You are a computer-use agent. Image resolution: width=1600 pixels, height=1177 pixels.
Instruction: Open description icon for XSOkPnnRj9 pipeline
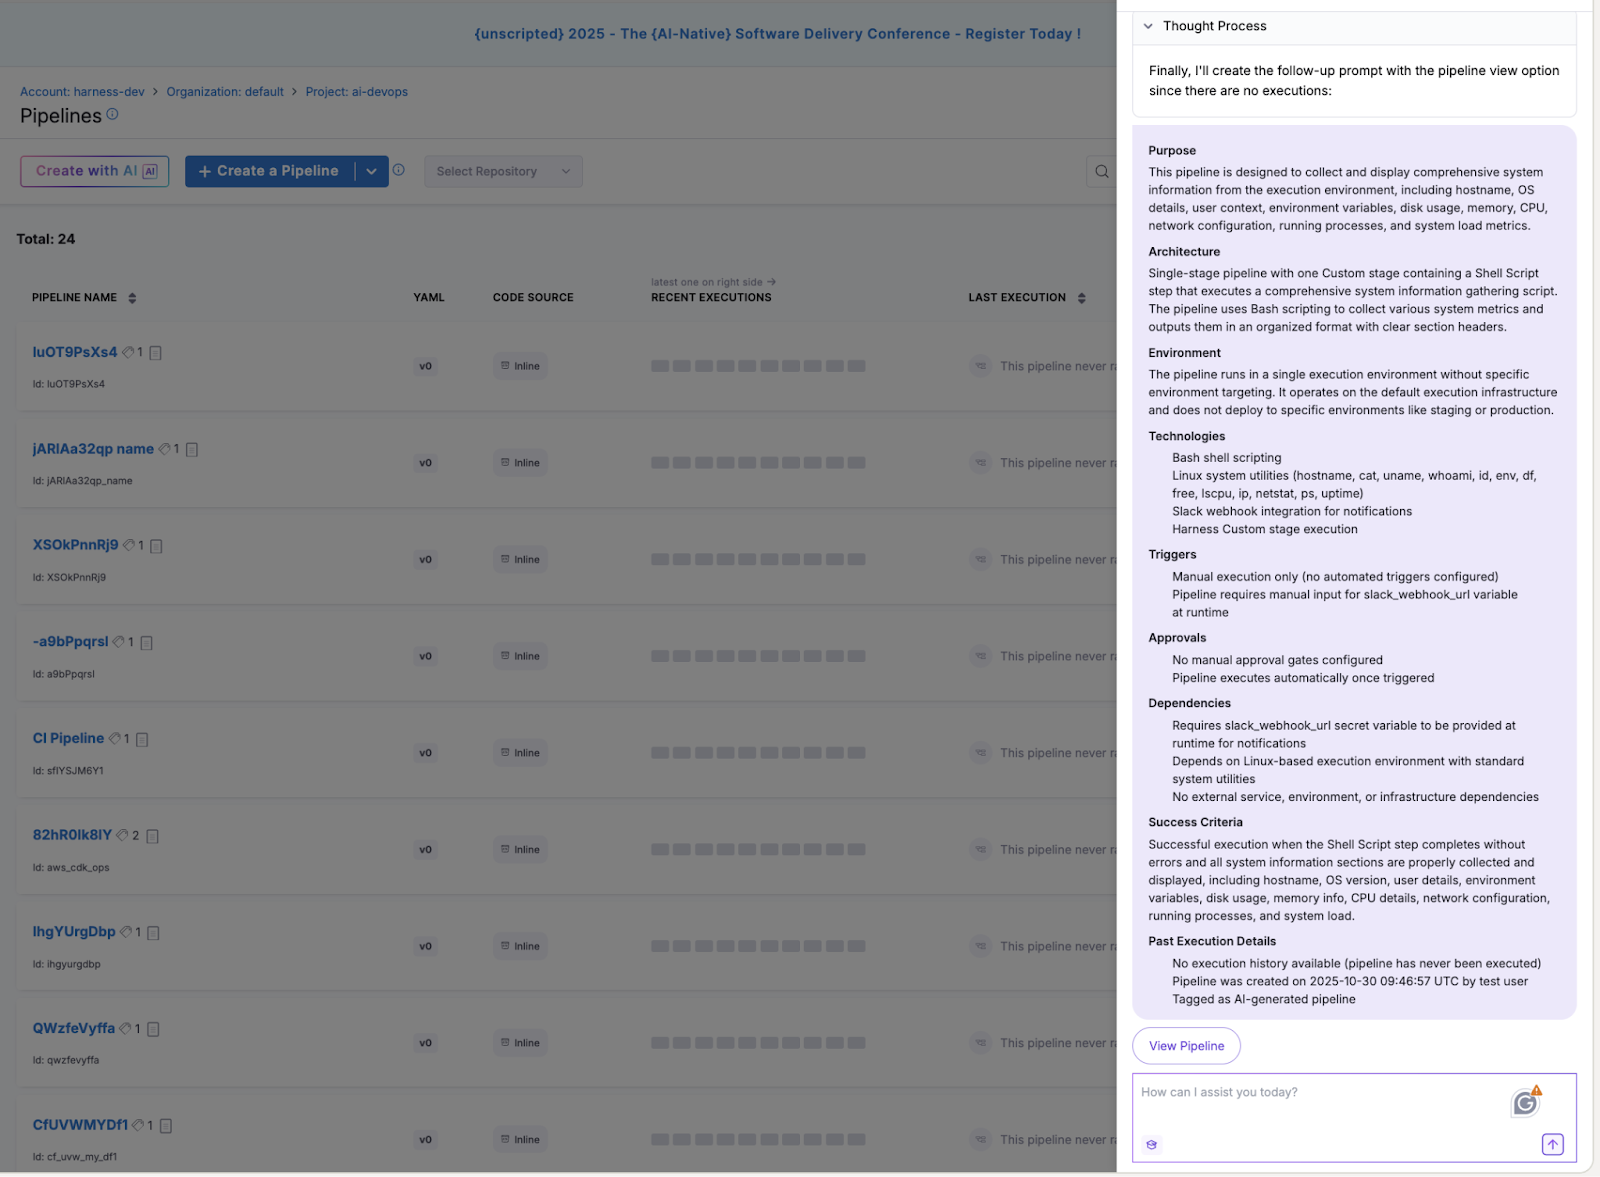[x=156, y=546]
